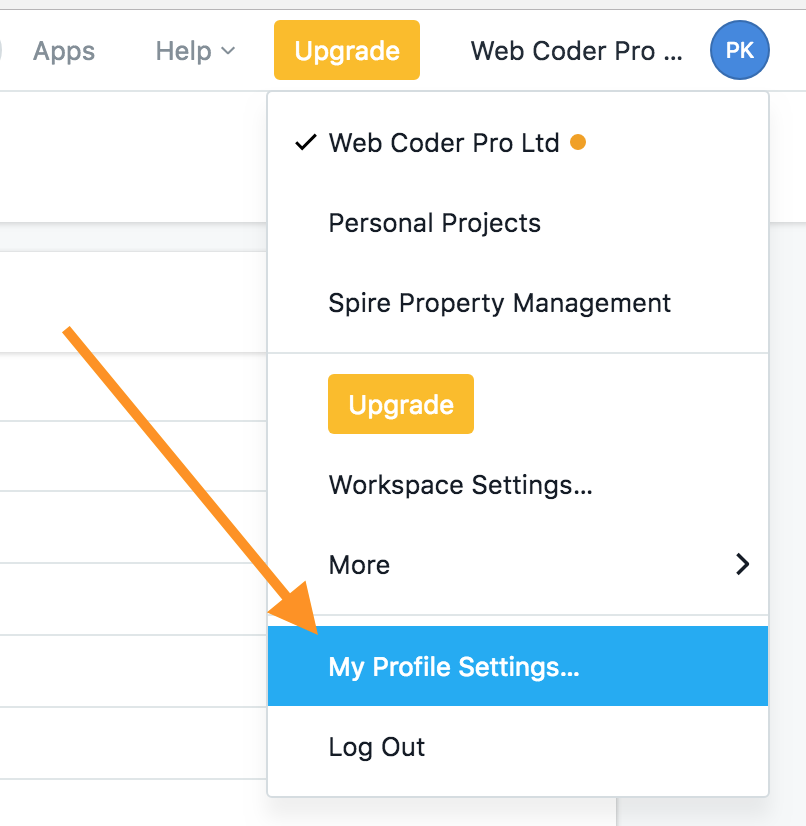This screenshot has width=806, height=826.
Task: Click the small chevron next to Help
Action: click(228, 51)
